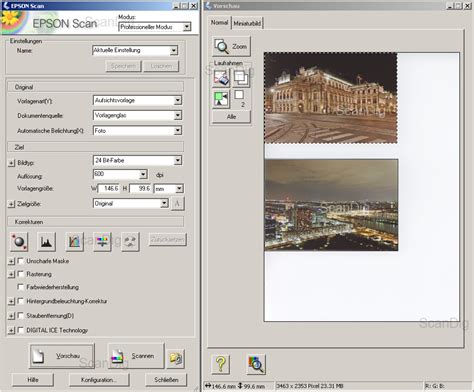
Task: Click the auto exposure icon under Korrekturen
Action: point(19,241)
